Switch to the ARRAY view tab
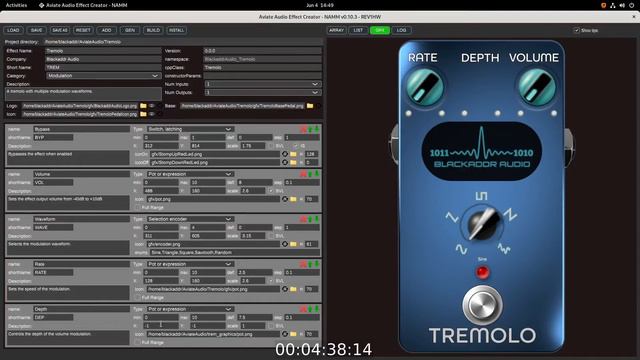The width and height of the screenshot is (640, 360). [337, 30]
